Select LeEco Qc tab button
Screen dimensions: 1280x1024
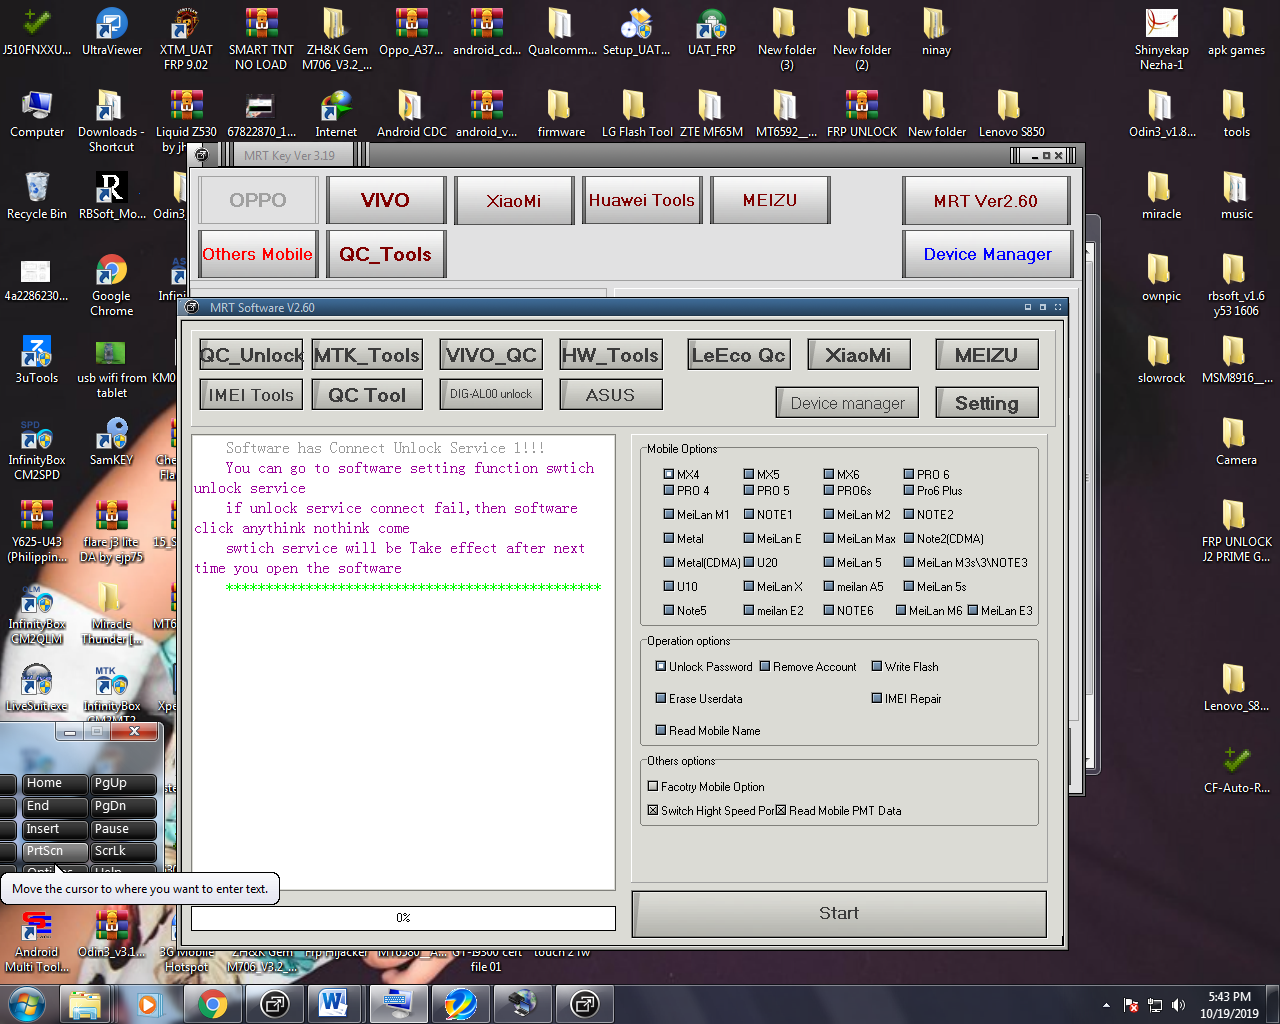coord(739,355)
